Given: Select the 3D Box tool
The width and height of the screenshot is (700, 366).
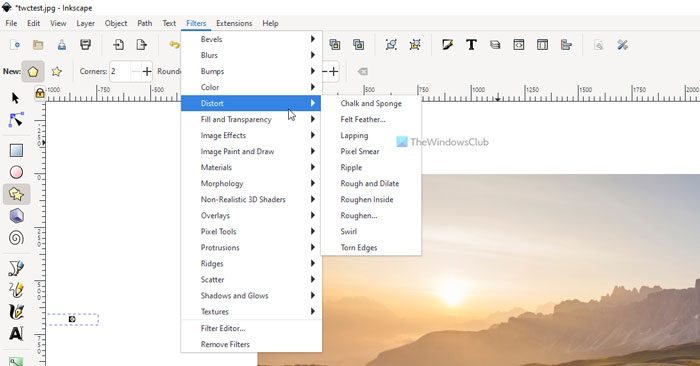Looking at the screenshot, I should tap(16, 216).
